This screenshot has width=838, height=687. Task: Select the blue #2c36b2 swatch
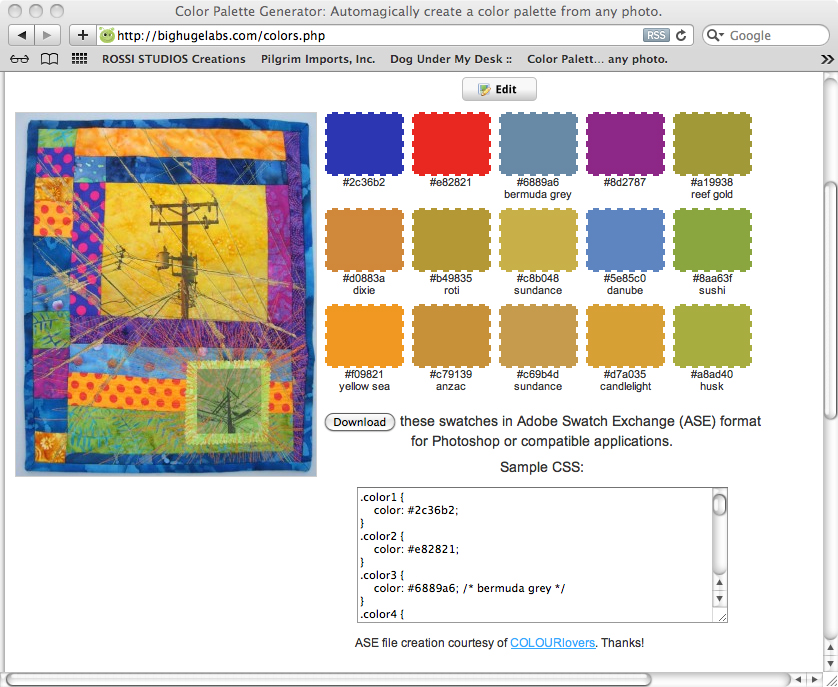(x=364, y=144)
